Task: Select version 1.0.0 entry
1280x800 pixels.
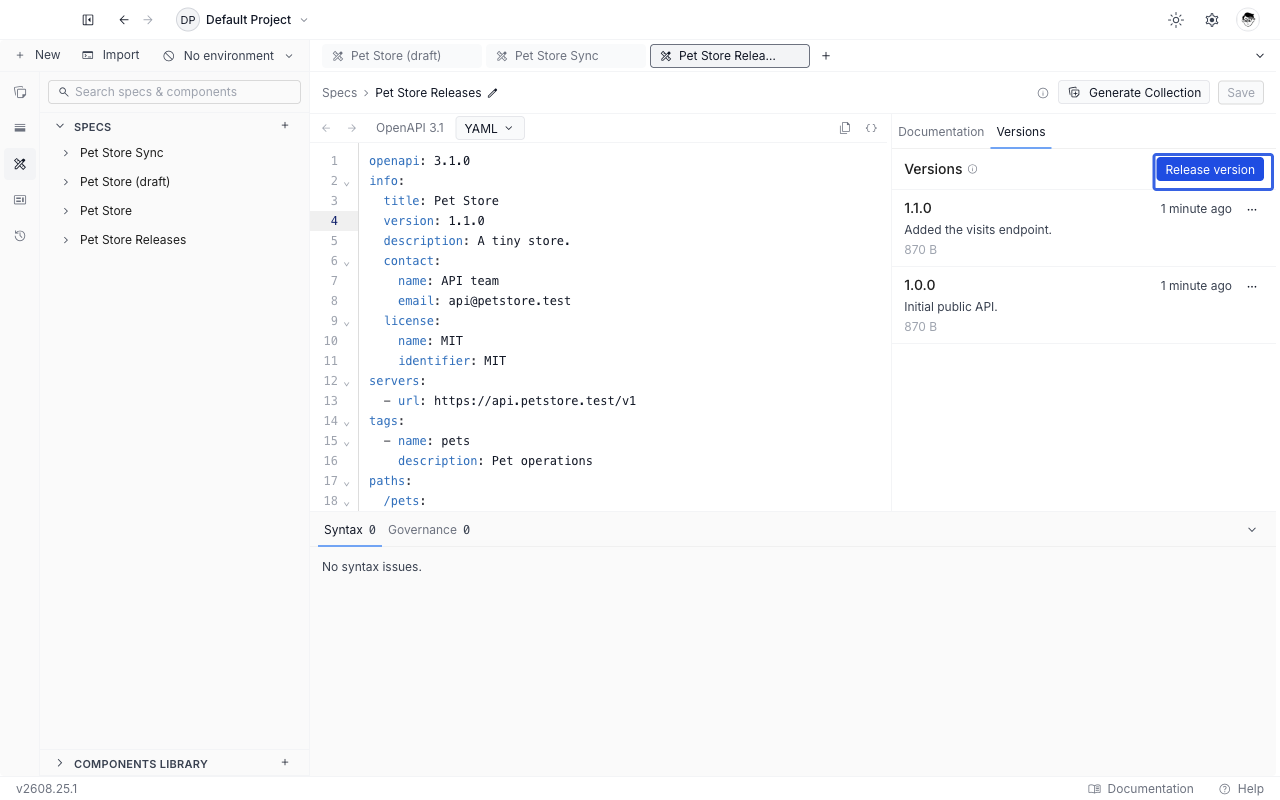Action: click(x=1083, y=305)
